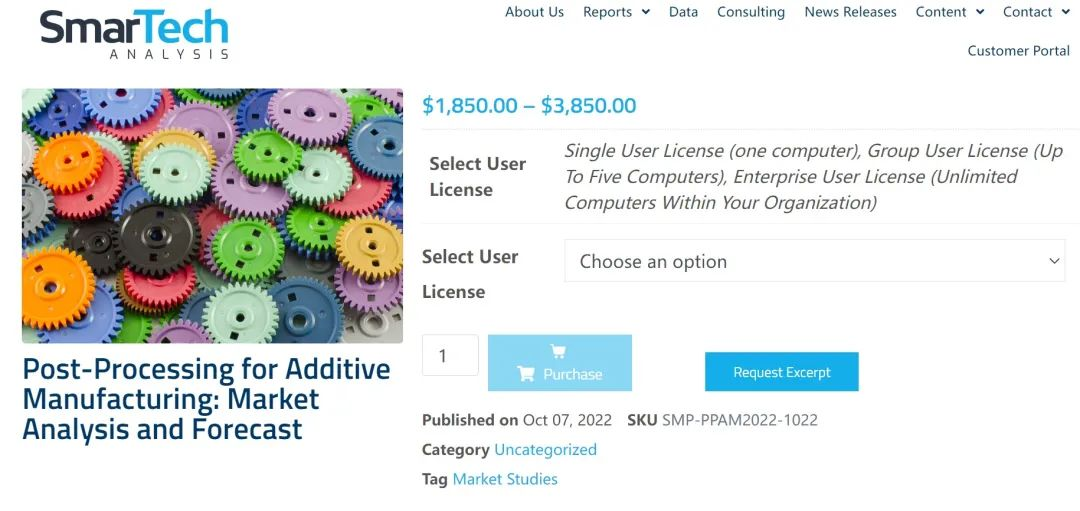Screen dimensions: 1080x511
Task: Click the colorful gears product image
Action: tap(212, 216)
